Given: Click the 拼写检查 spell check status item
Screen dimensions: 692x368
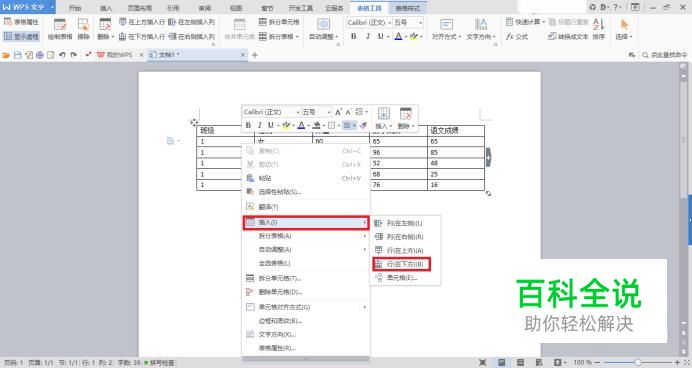Looking at the screenshot, I should [159, 363].
